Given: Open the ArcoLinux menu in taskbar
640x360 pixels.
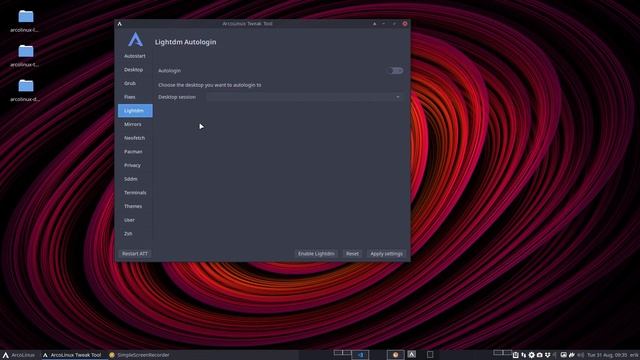Looking at the screenshot, I should coord(19,355).
